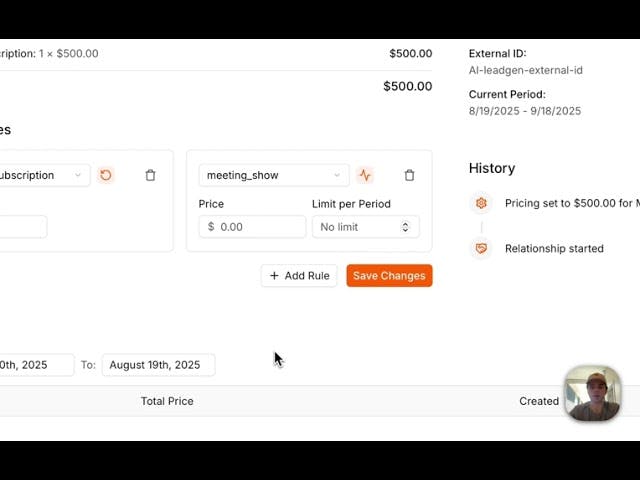Screen dimensions: 640x480
Task: Click the Price input for meeting_show
Action: coord(252,227)
